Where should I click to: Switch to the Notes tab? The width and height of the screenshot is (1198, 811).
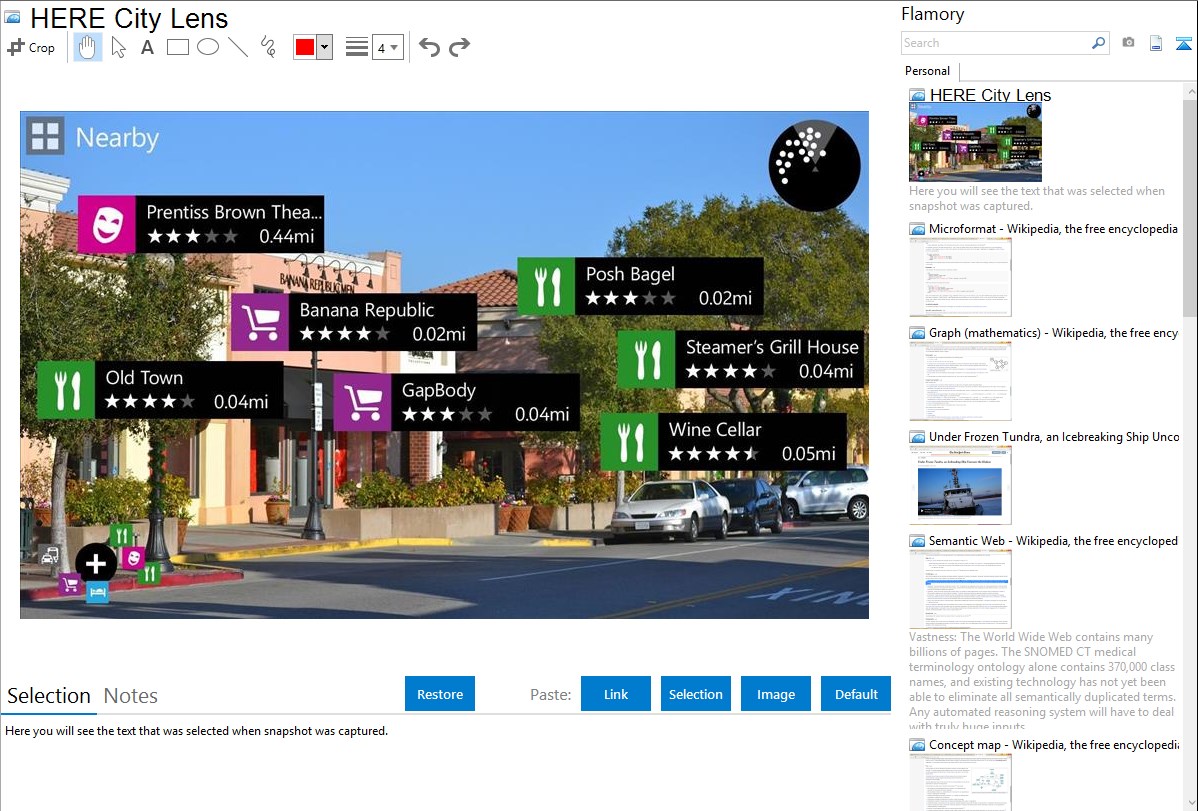(131, 696)
